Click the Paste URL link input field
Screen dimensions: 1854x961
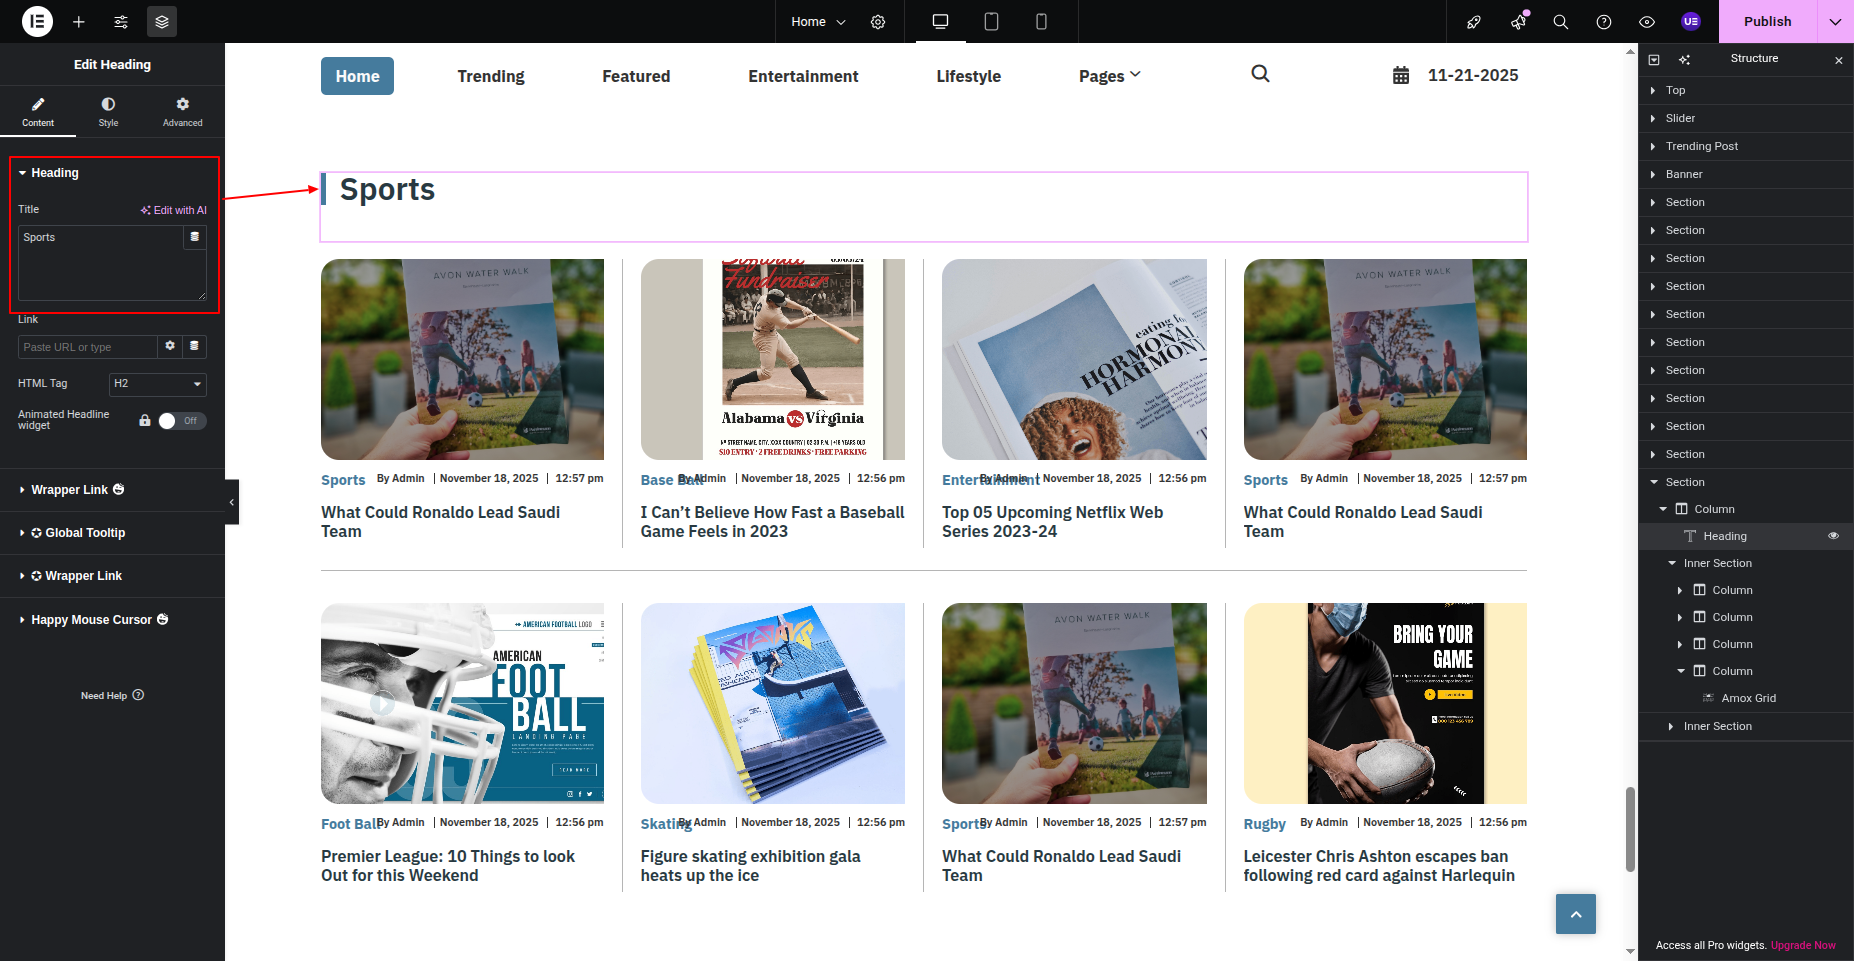tap(88, 347)
